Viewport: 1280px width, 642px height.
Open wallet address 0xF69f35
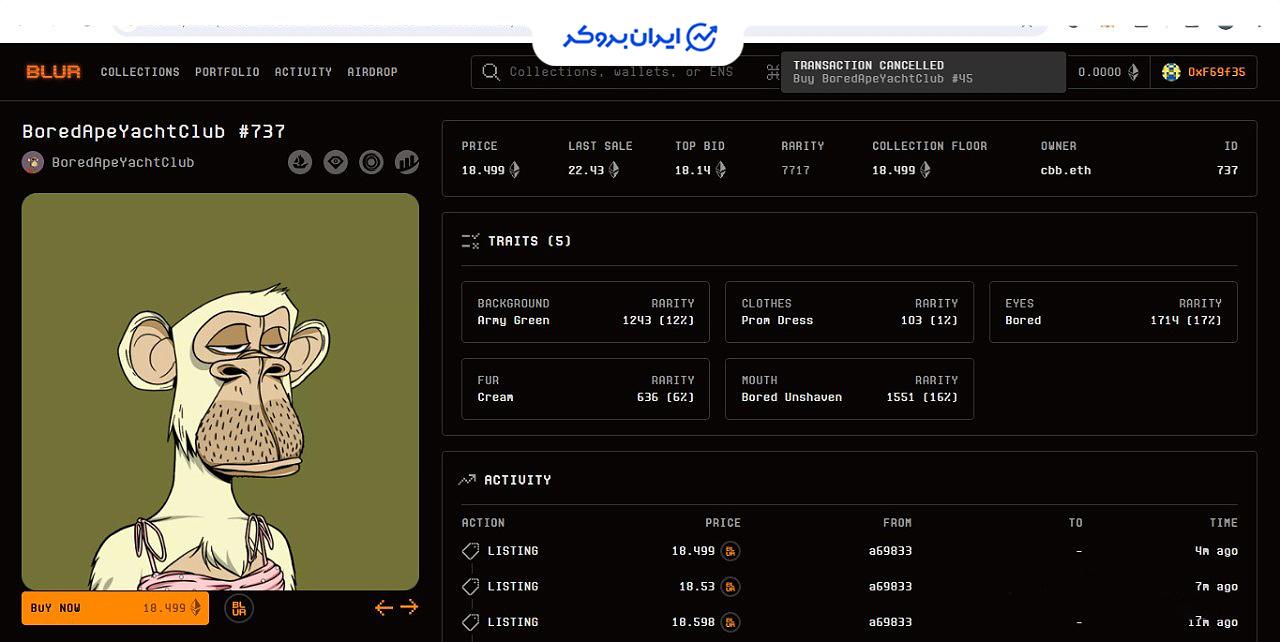click(x=1216, y=72)
